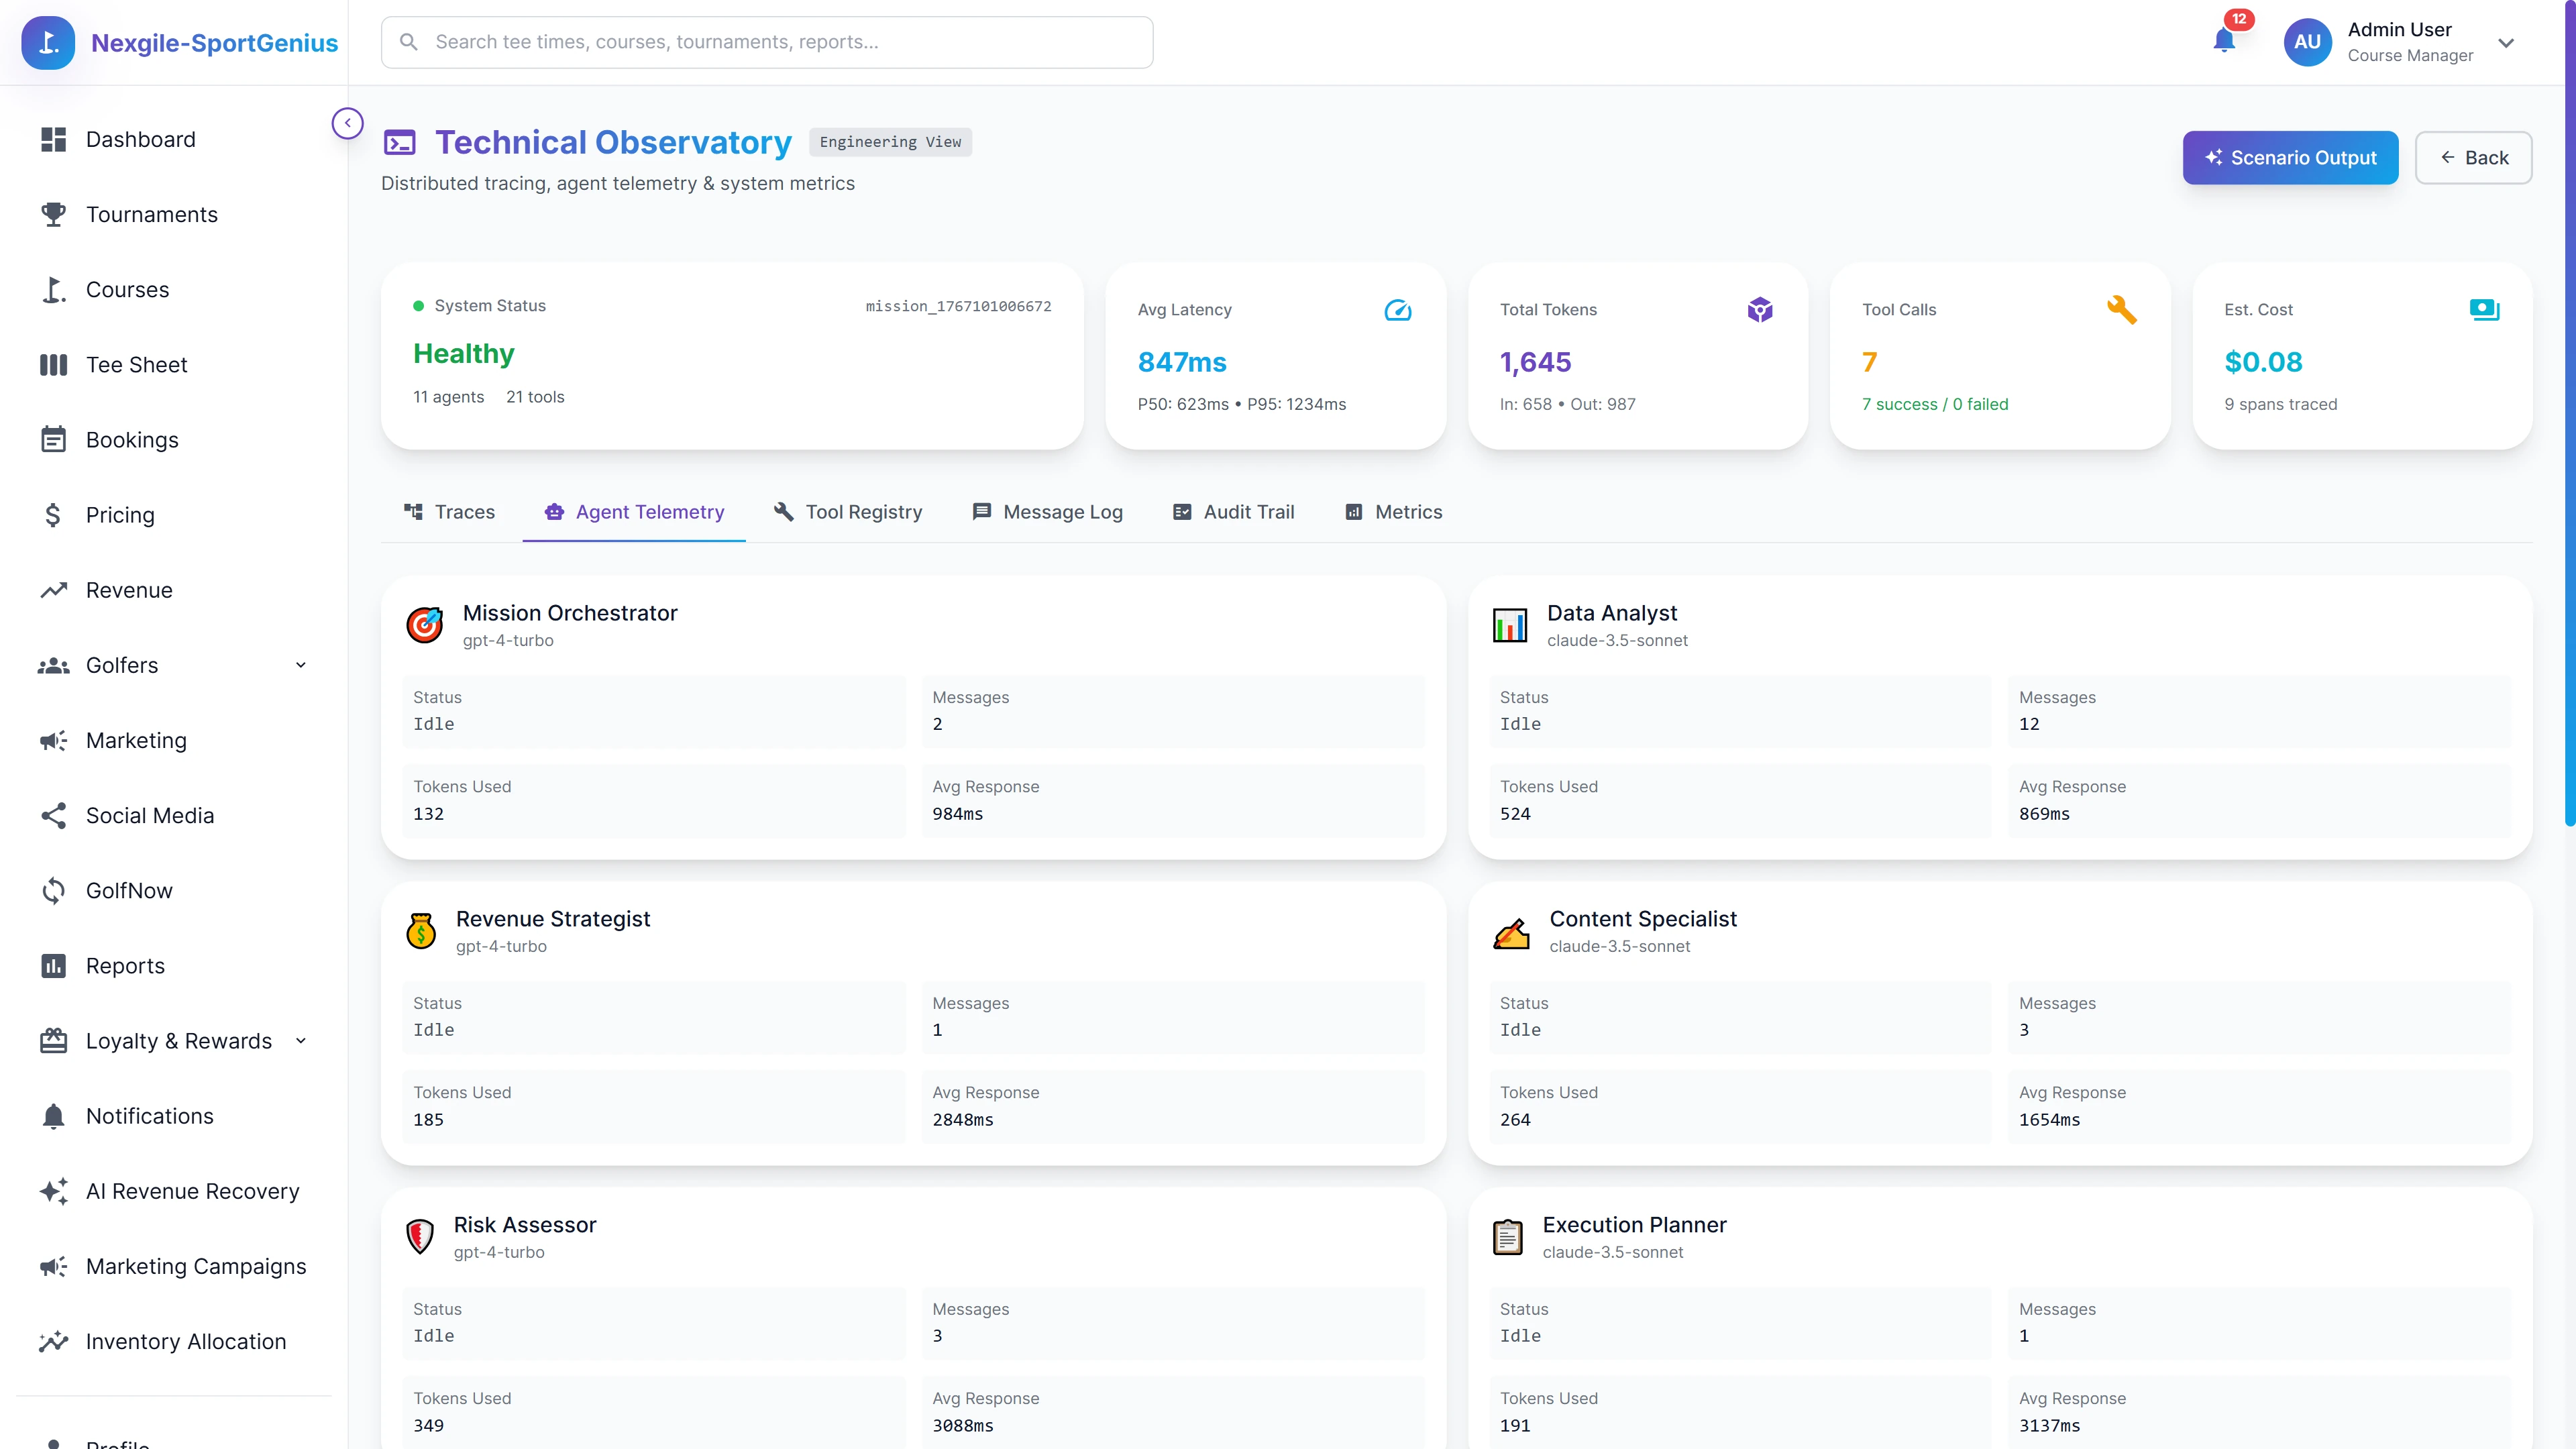The image size is (2576, 1449).
Task: Collapse the sidebar with the chevron arrow
Action: tap(347, 123)
